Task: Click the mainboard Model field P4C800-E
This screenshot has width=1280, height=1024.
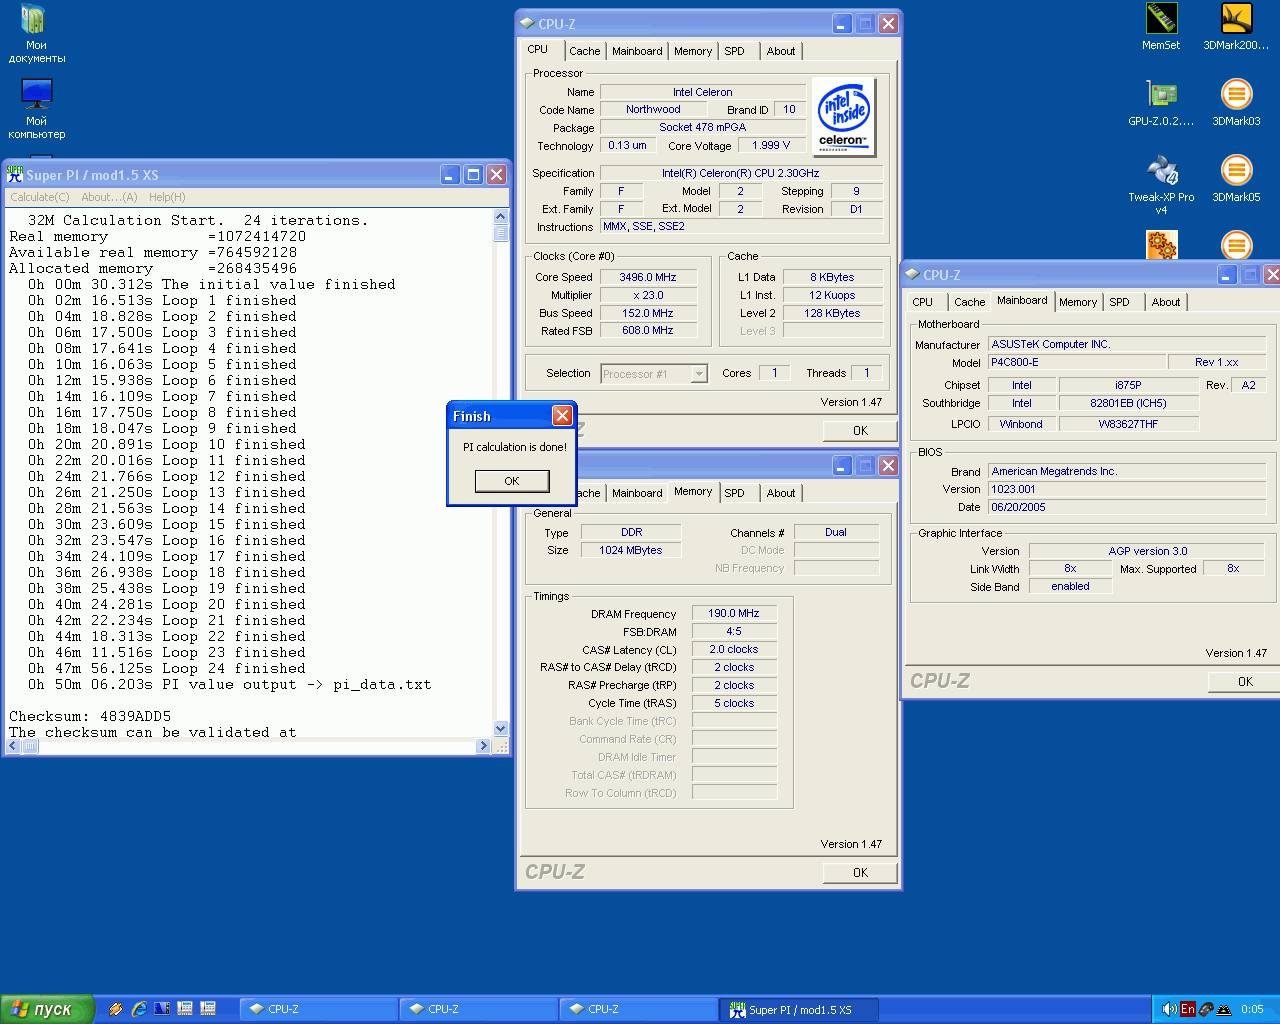Action: [x=1077, y=363]
